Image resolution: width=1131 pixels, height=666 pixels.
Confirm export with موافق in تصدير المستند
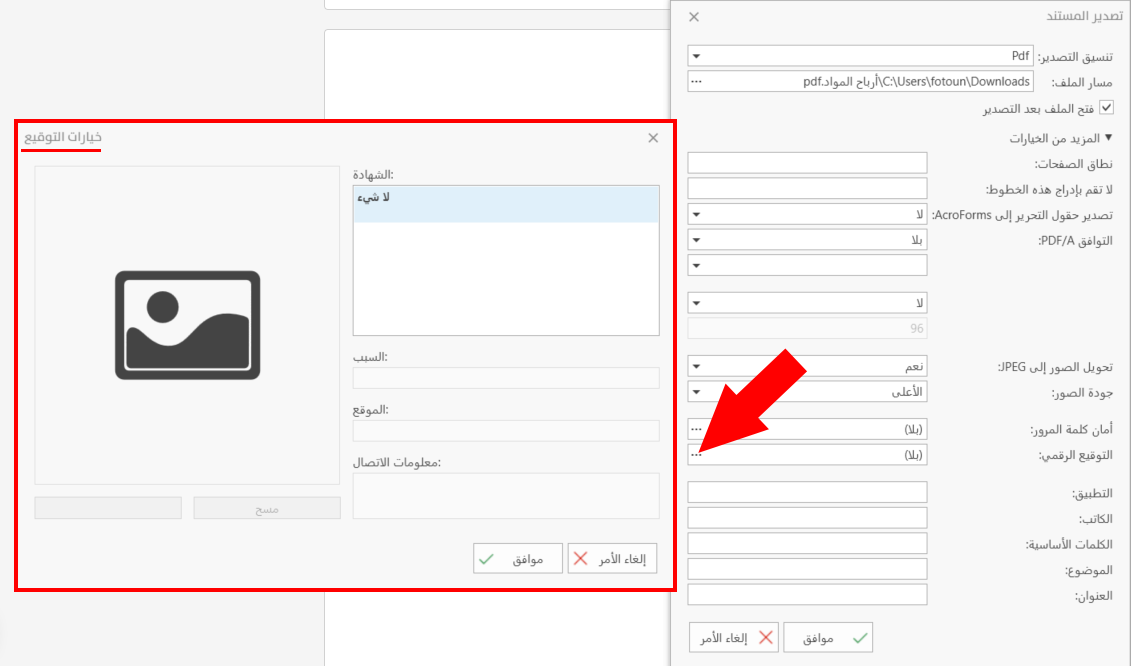(828, 638)
